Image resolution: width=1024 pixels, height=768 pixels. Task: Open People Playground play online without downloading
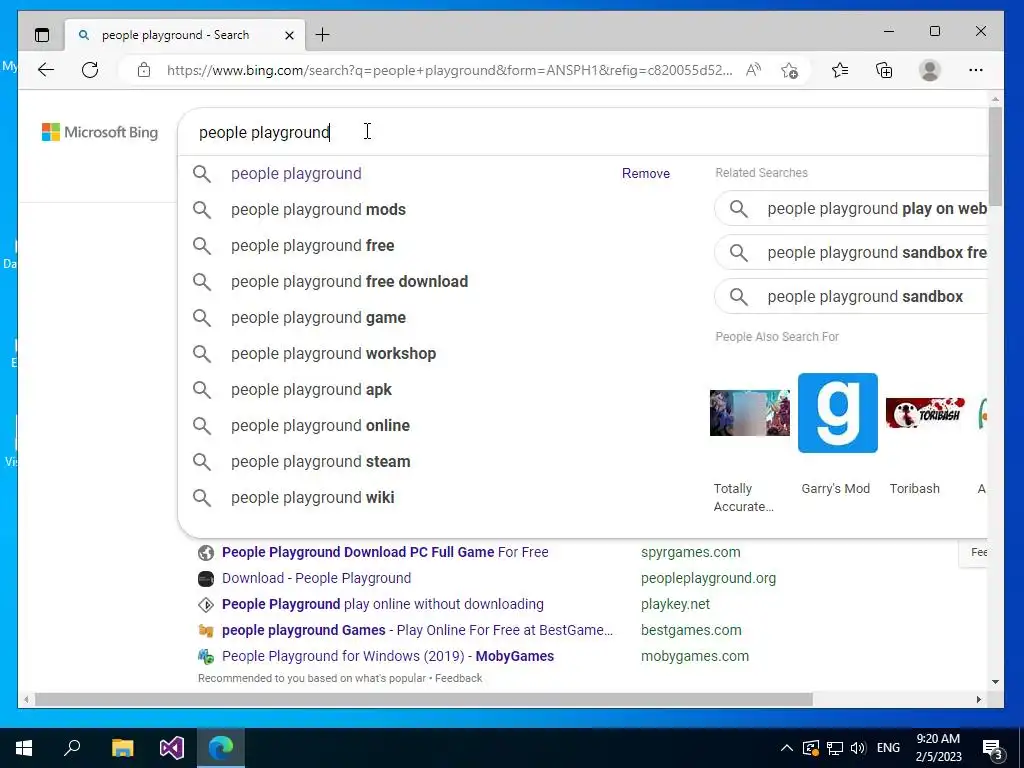[x=383, y=604]
